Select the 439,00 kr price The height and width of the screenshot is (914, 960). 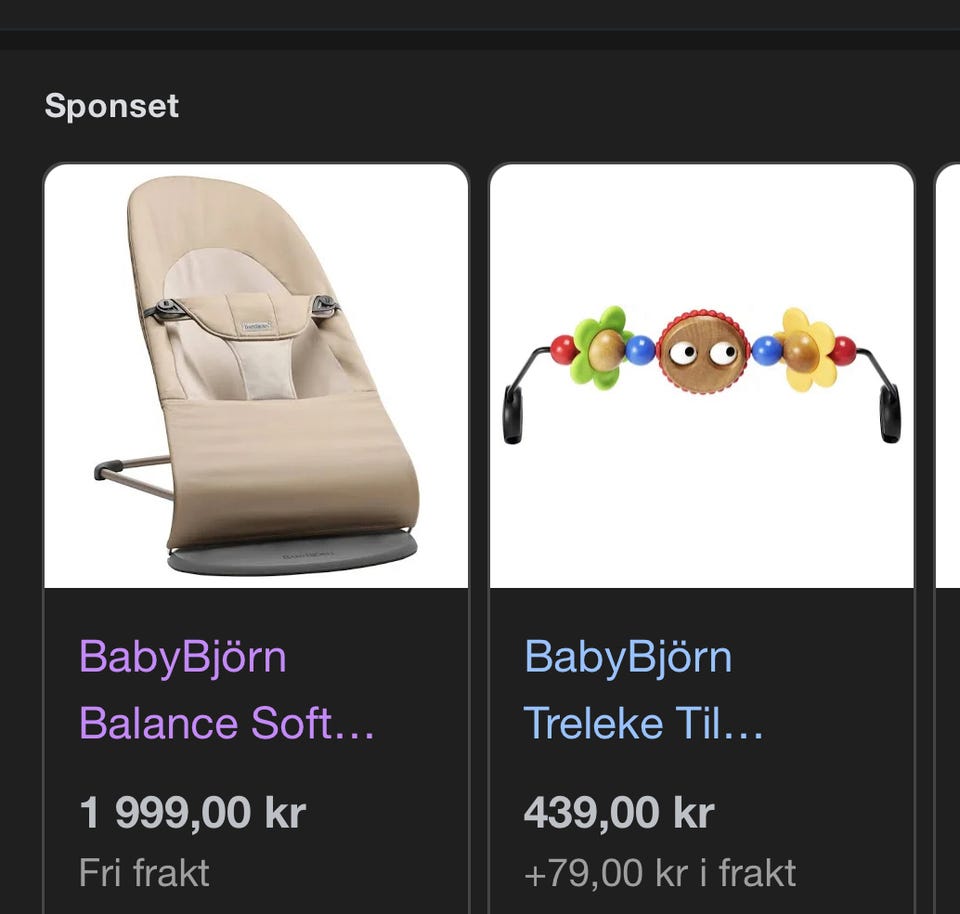coord(619,813)
